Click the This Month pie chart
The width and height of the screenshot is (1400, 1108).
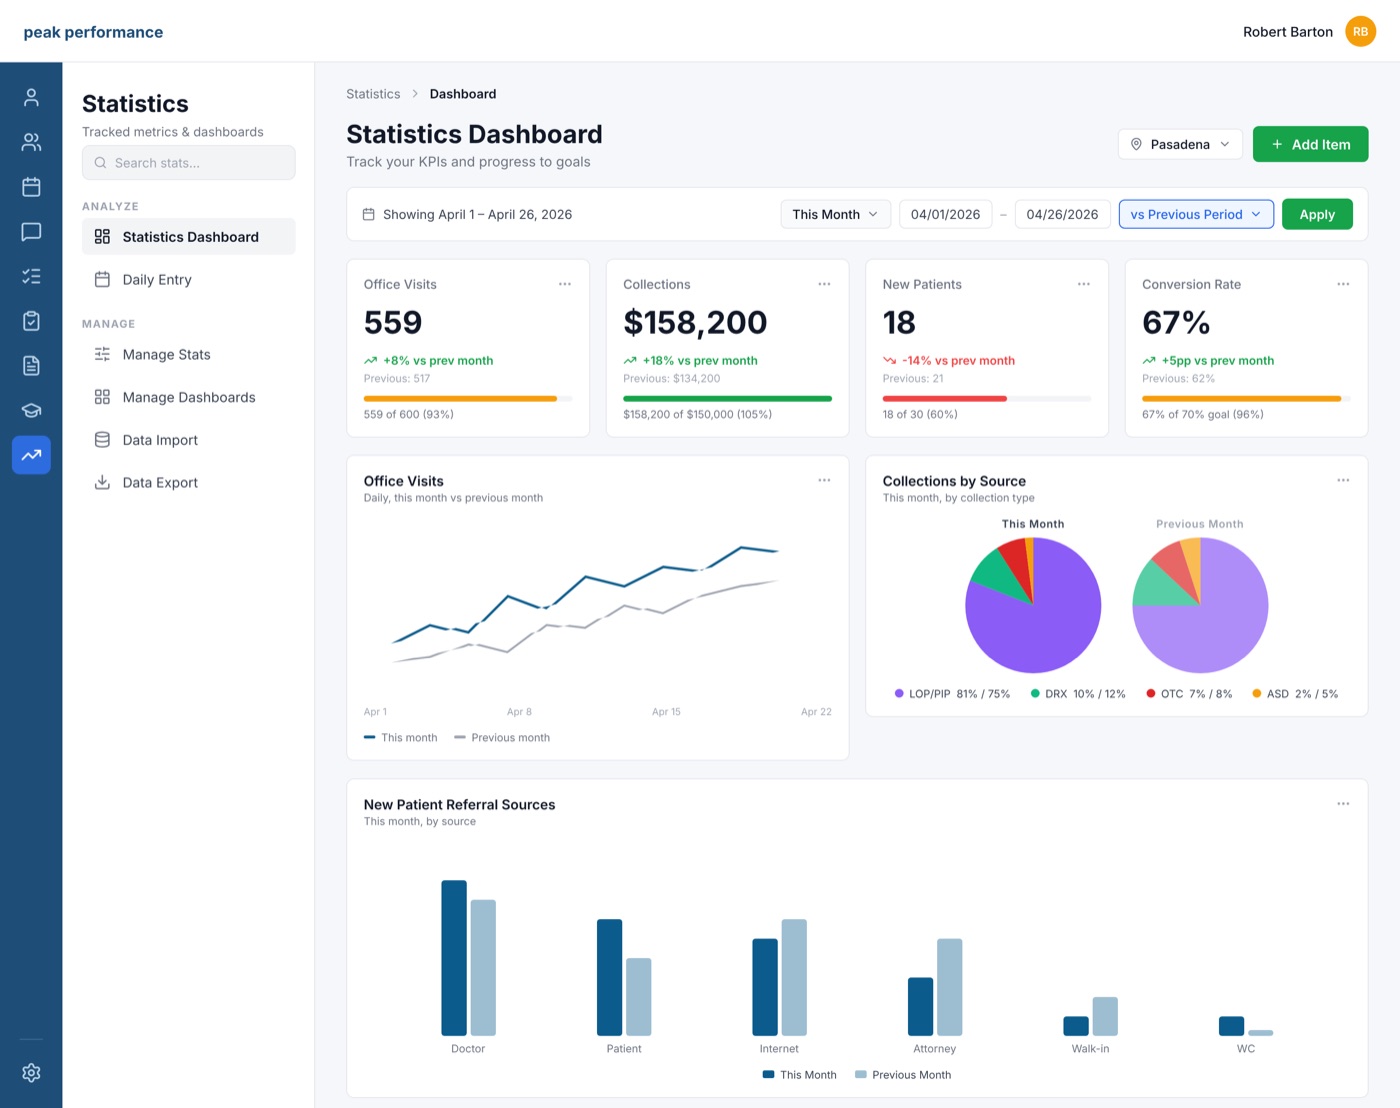1033,605
